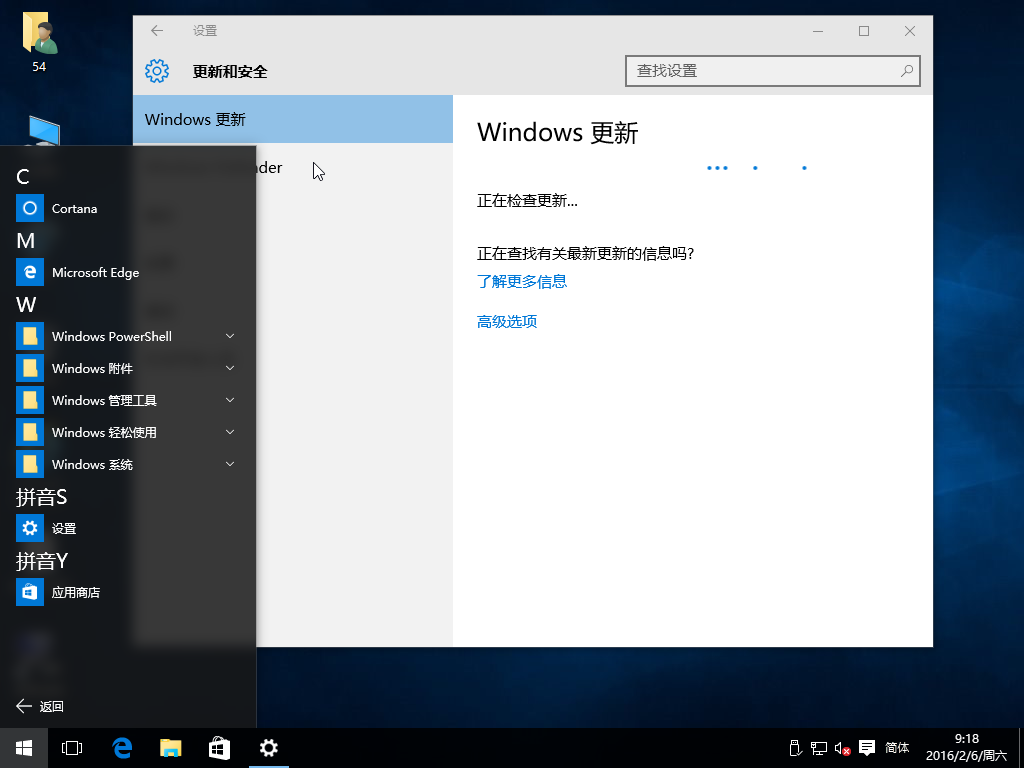Open the Action Center notification icon

pos(867,748)
